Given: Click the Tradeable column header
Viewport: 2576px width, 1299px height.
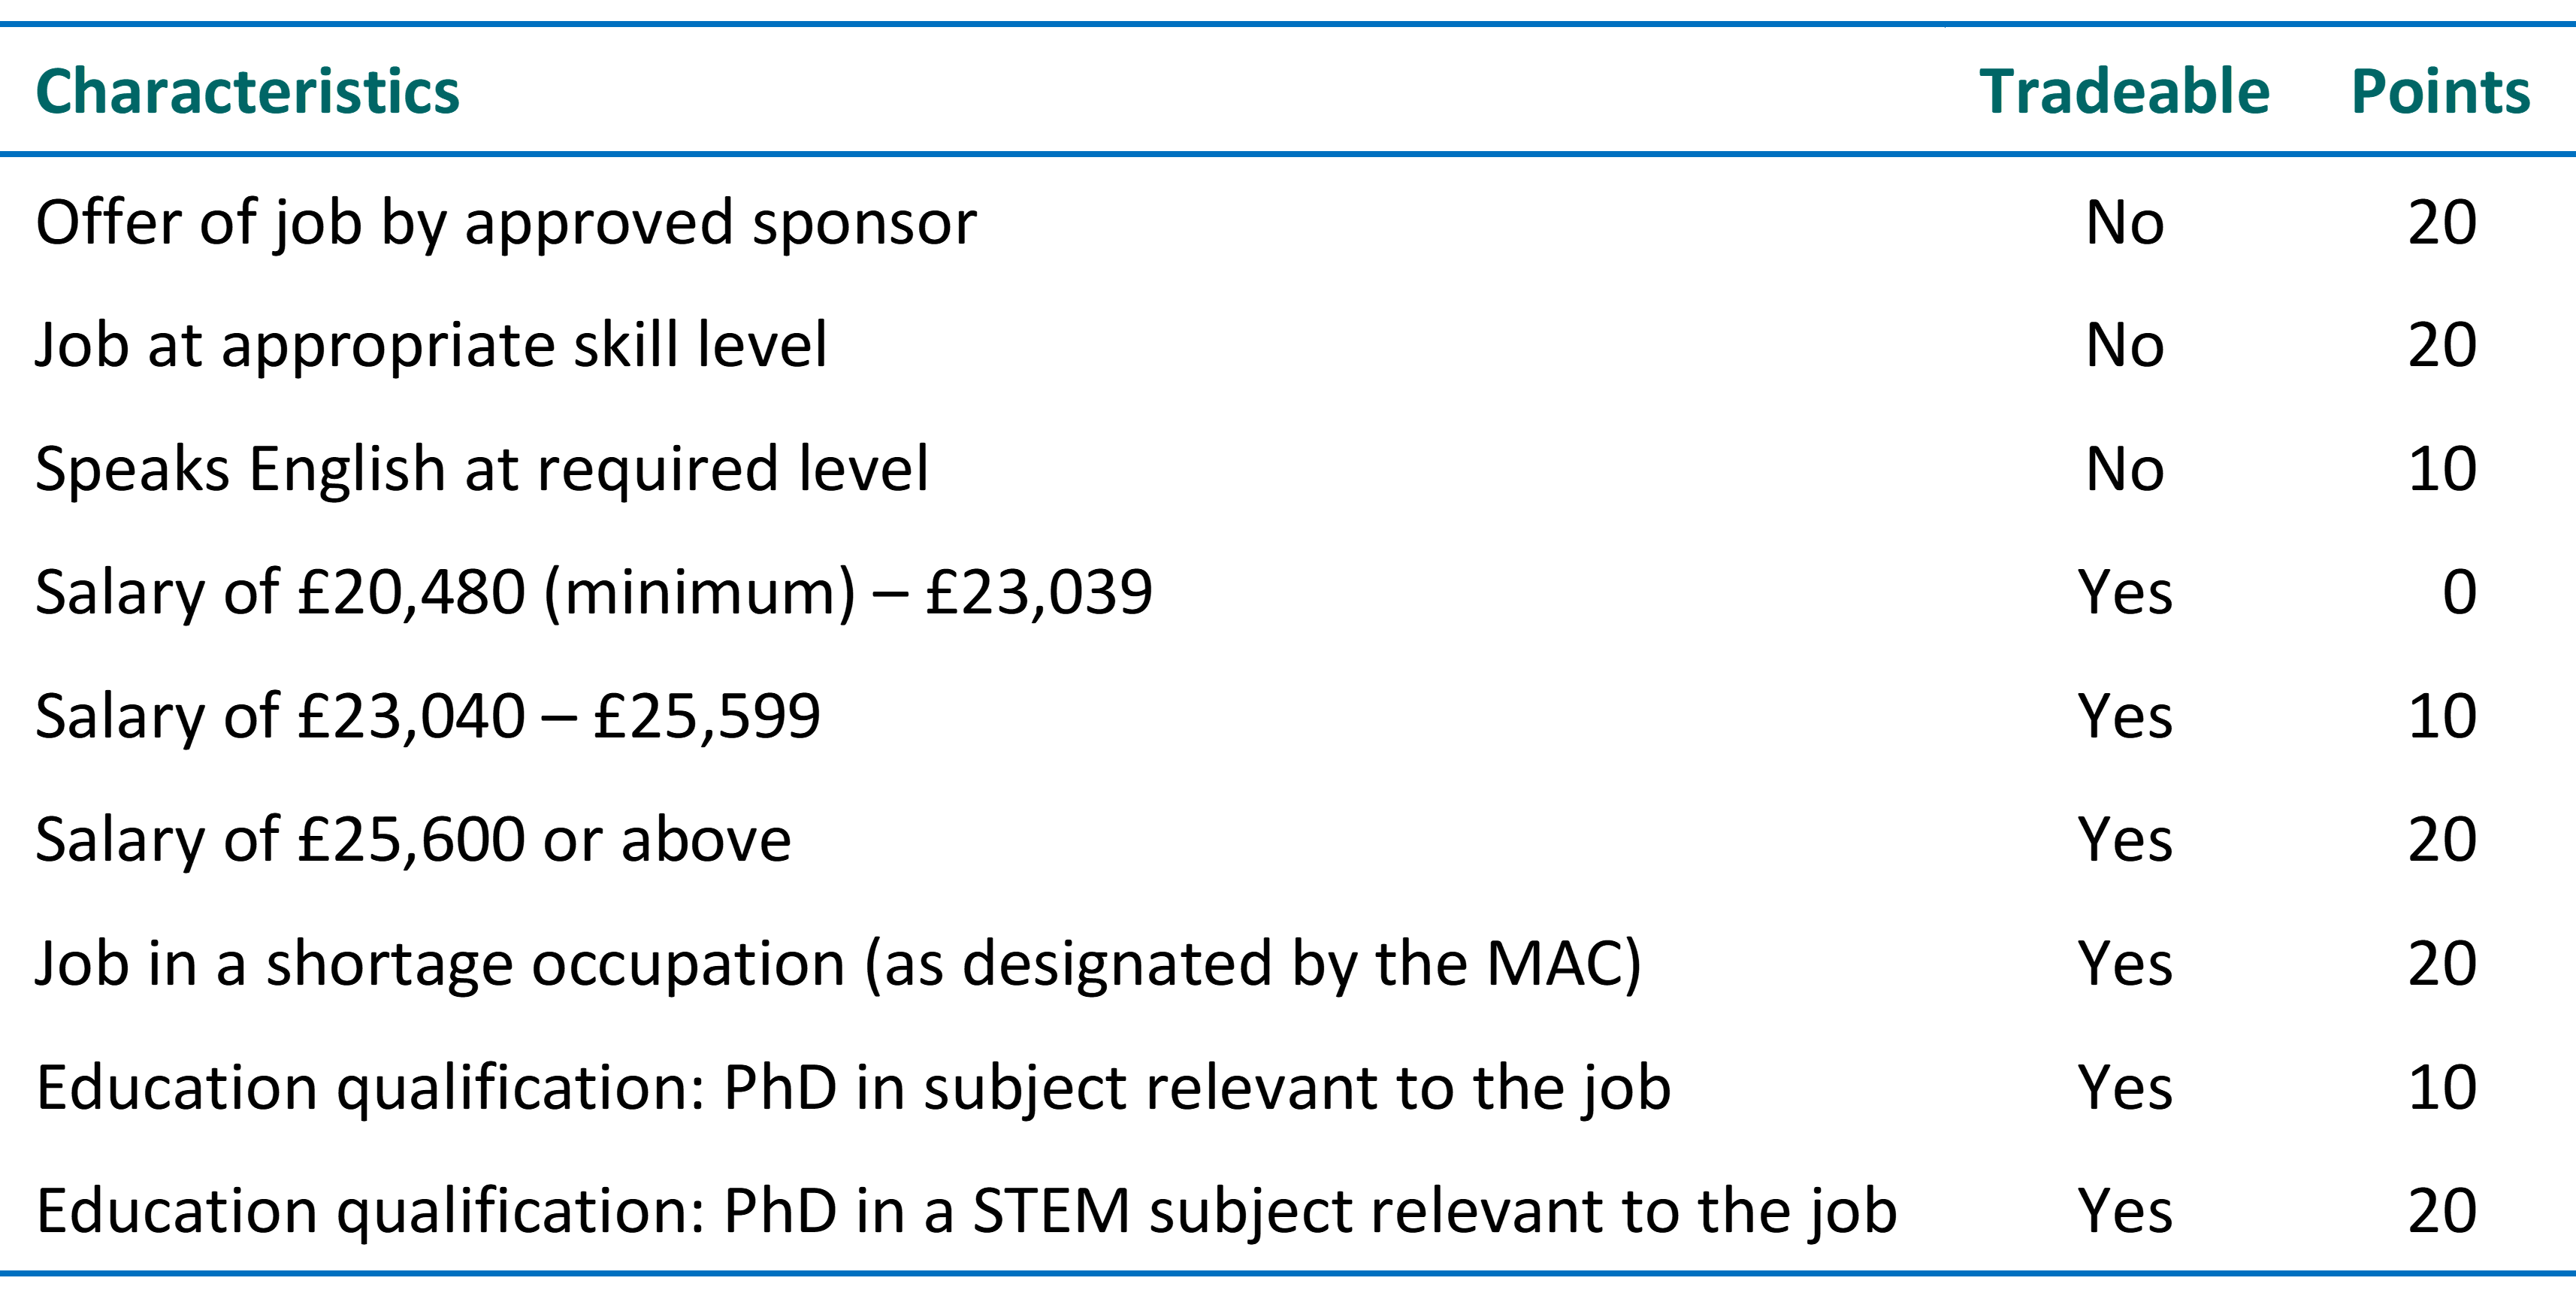Looking at the screenshot, I should [x=2125, y=92].
